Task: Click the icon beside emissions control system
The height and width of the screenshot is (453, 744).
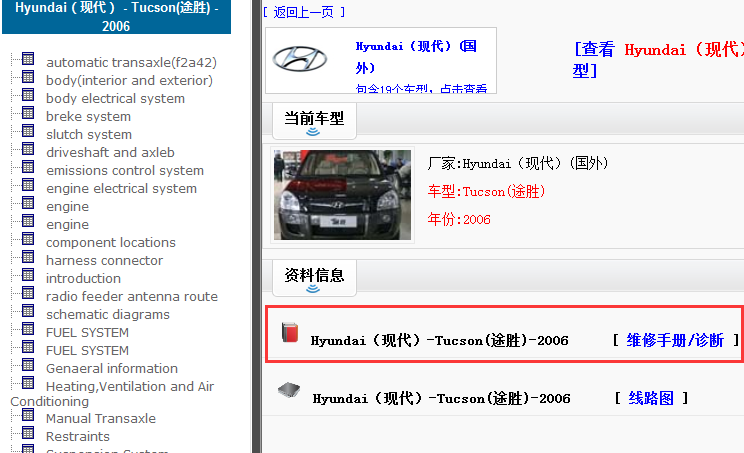Action: point(28,166)
